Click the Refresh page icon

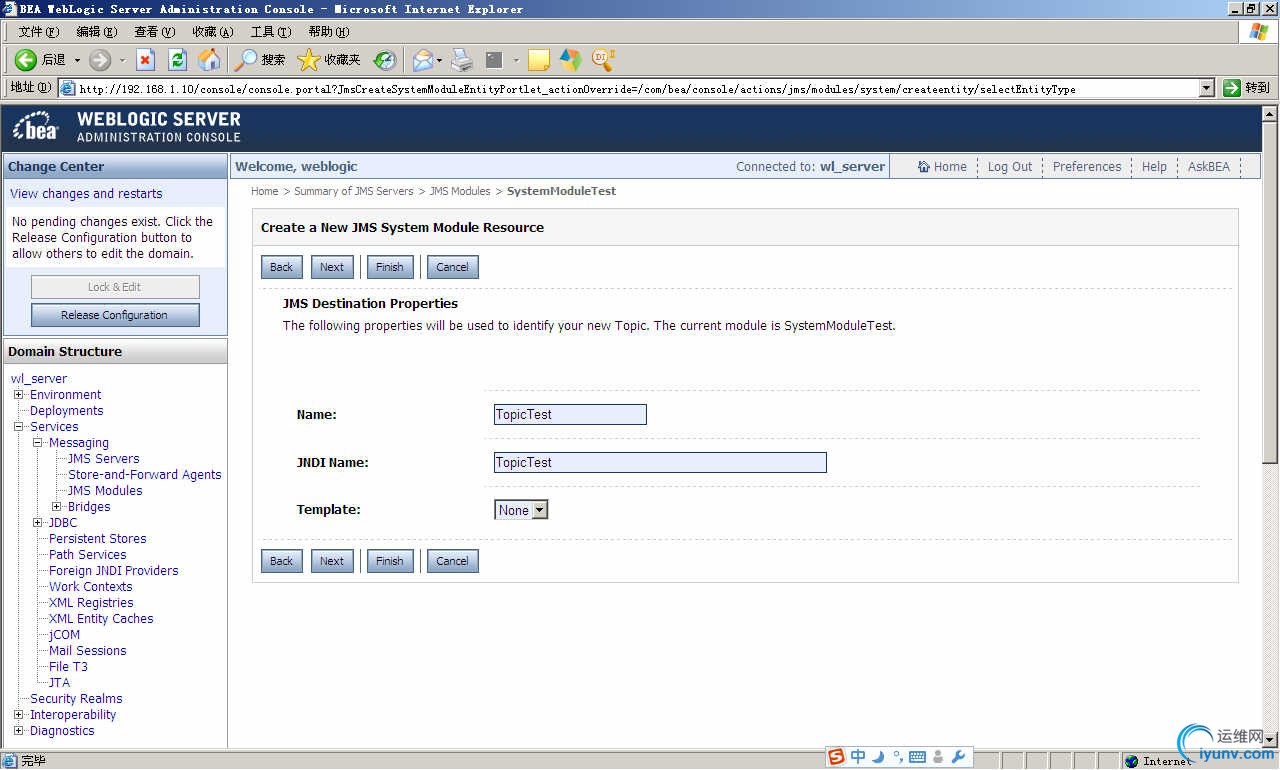point(177,60)
